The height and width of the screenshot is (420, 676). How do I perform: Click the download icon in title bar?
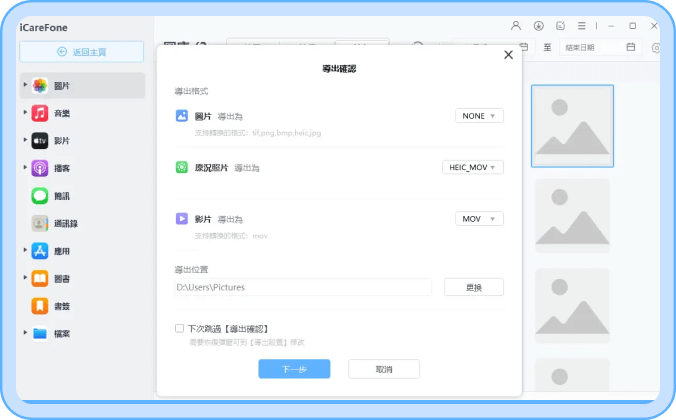point(538,26)
